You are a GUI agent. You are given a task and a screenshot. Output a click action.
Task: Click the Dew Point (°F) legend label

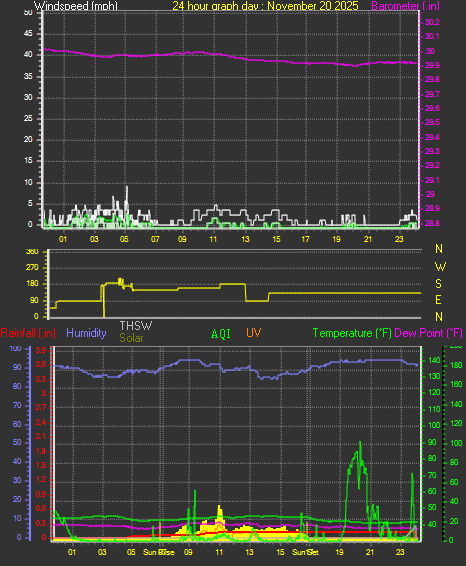[428, 333]
